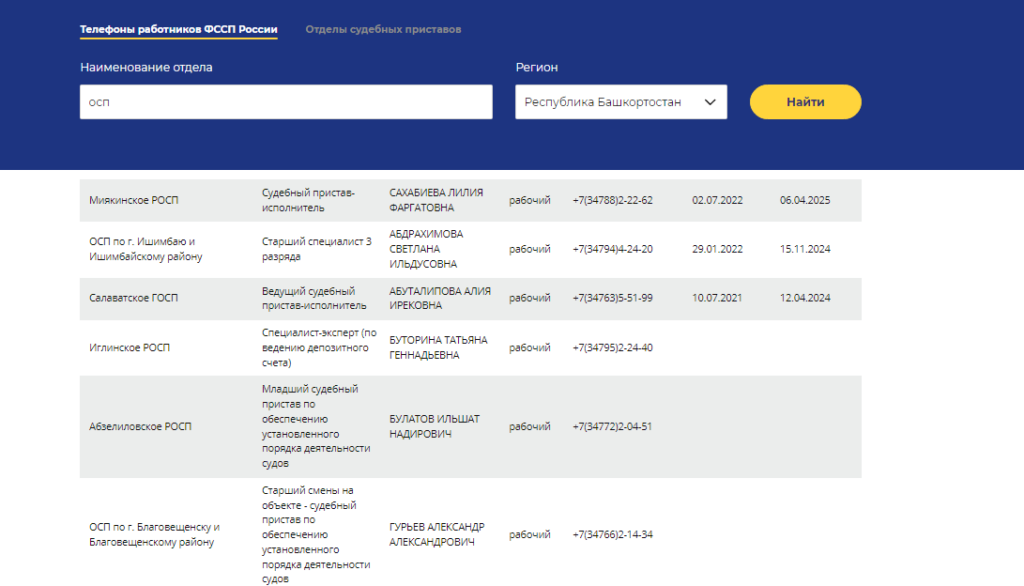Click phone number +7(34763)5-51-99

(x=612, y=298)
